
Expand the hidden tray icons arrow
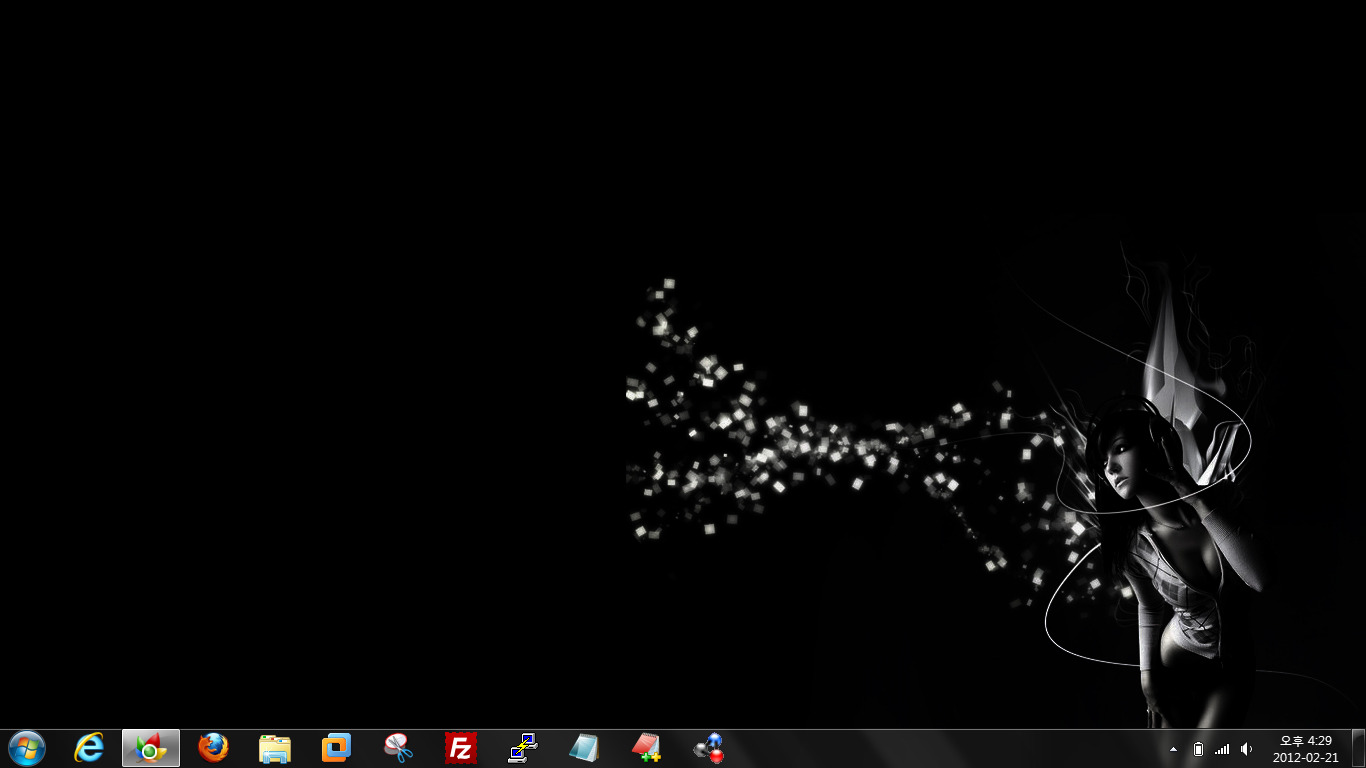pyautogui.click(x=1173, y=749)
